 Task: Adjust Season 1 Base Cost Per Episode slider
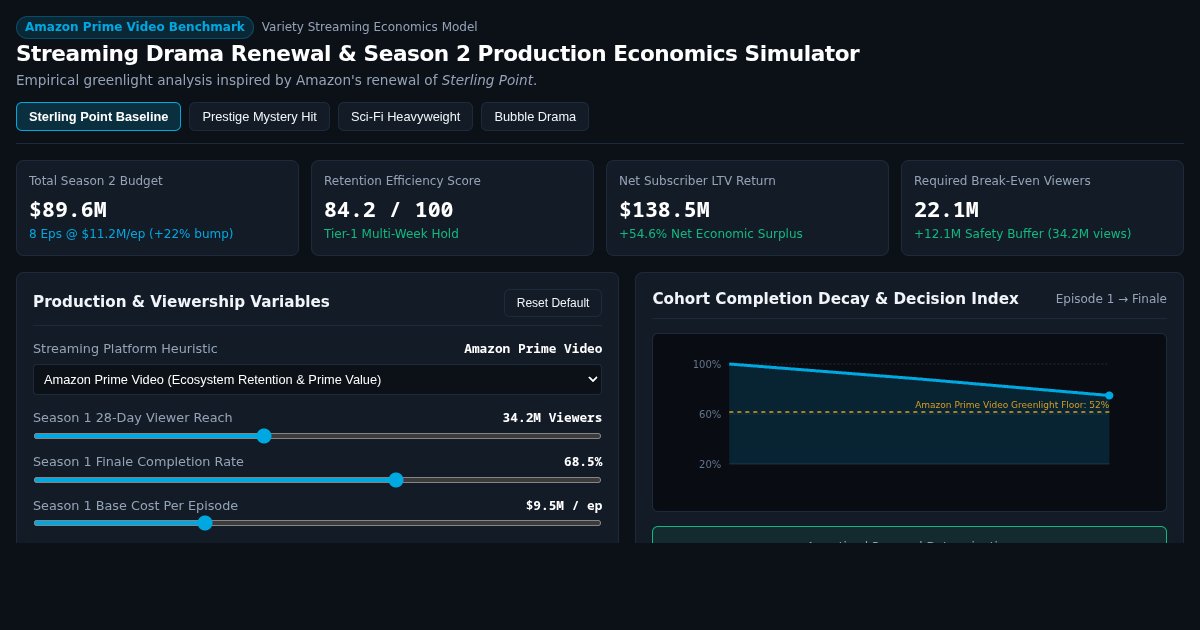point(317,523)
